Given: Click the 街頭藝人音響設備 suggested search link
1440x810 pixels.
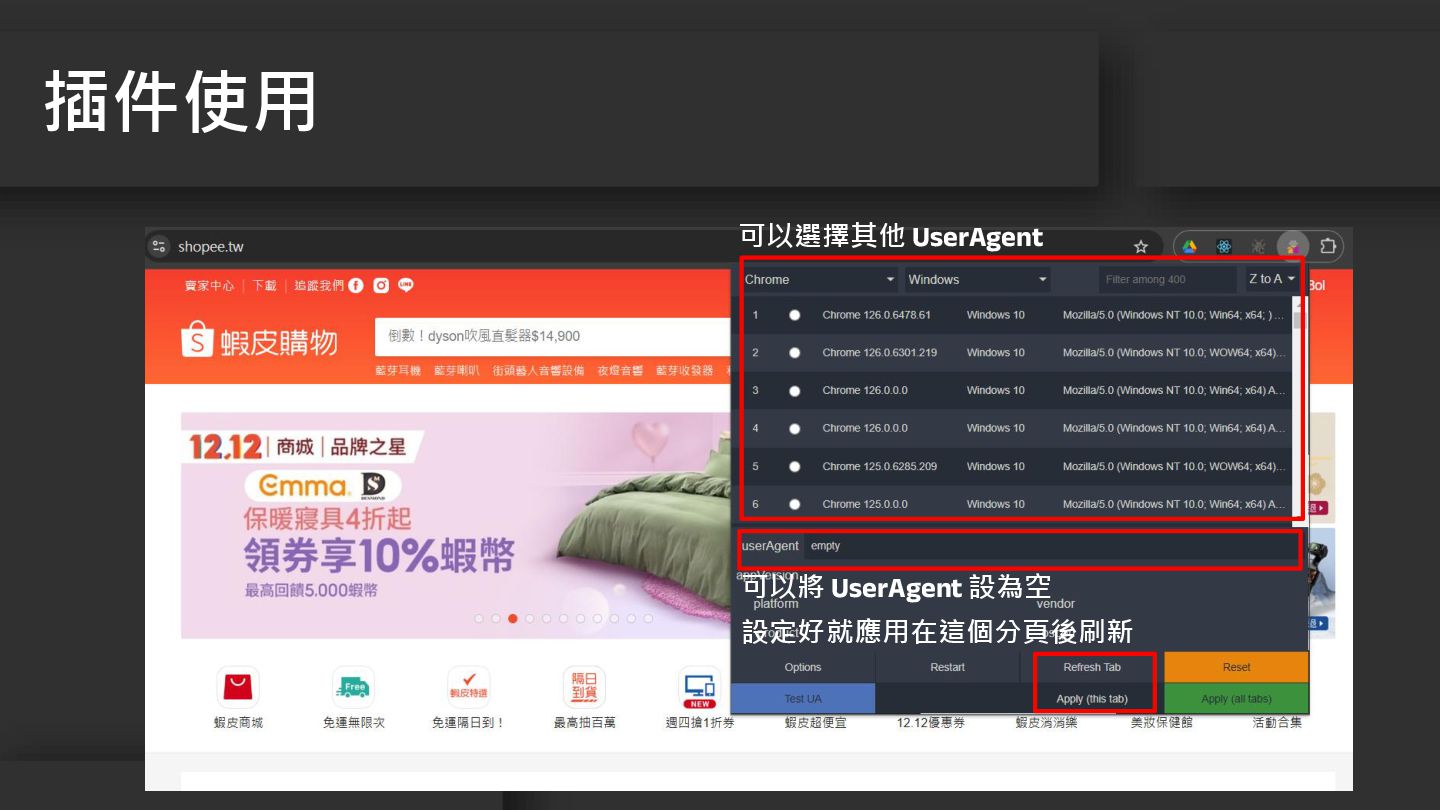Looking at the screenshot, I should (x=538, y=371).
